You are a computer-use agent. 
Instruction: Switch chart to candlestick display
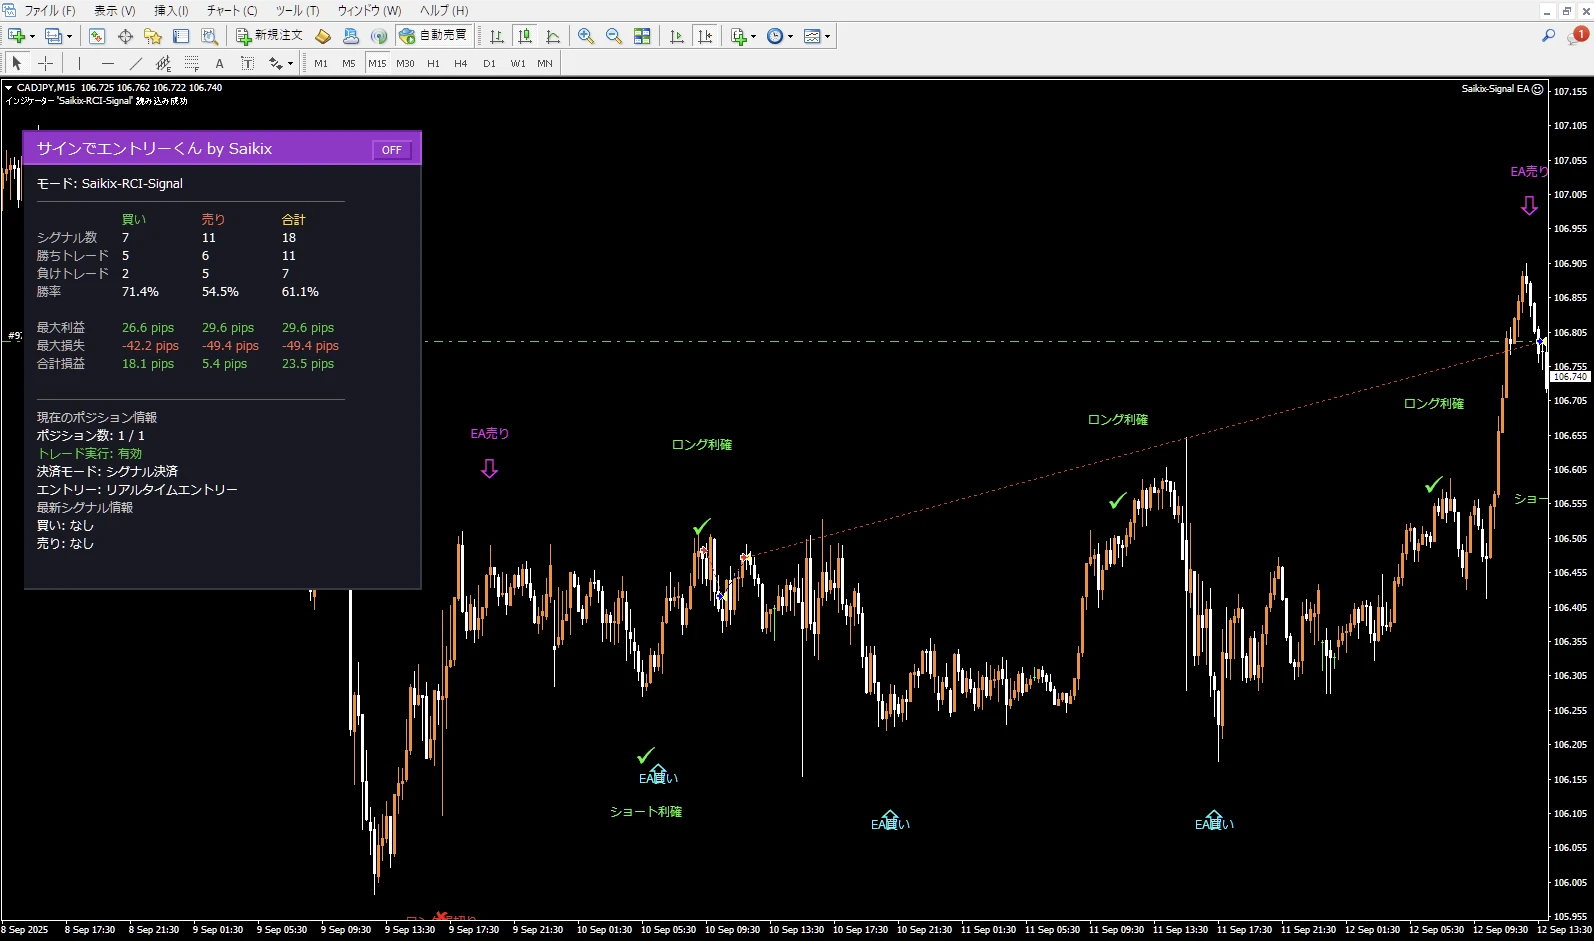coord(525,36)
